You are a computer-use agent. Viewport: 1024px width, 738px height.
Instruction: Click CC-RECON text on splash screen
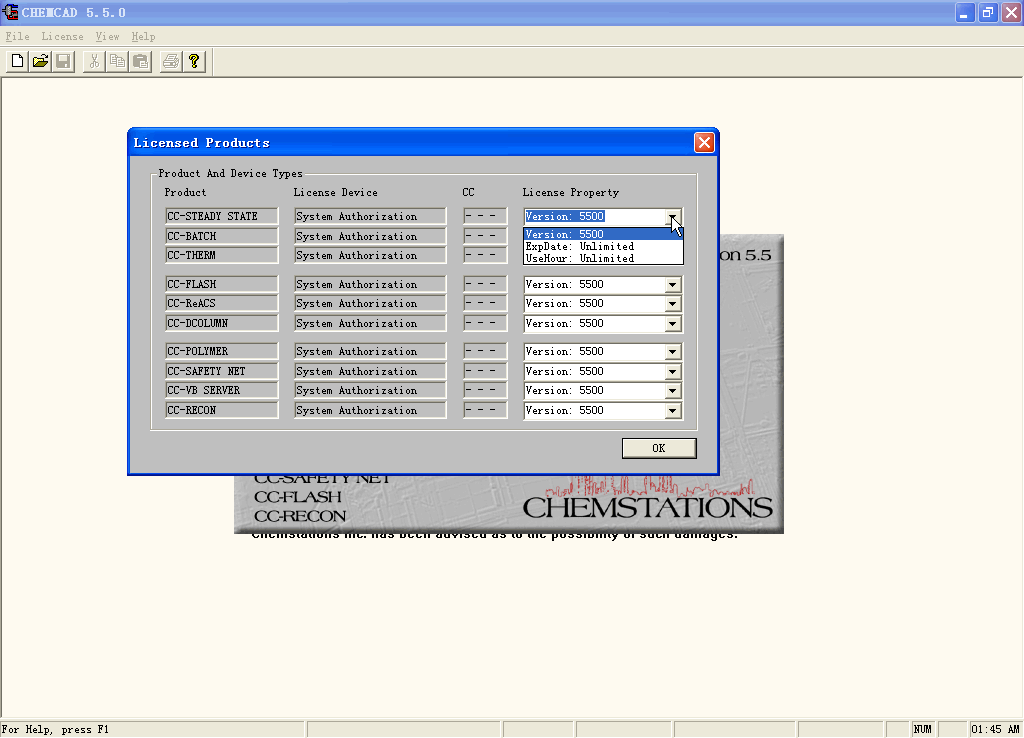[x=300, y=516]
